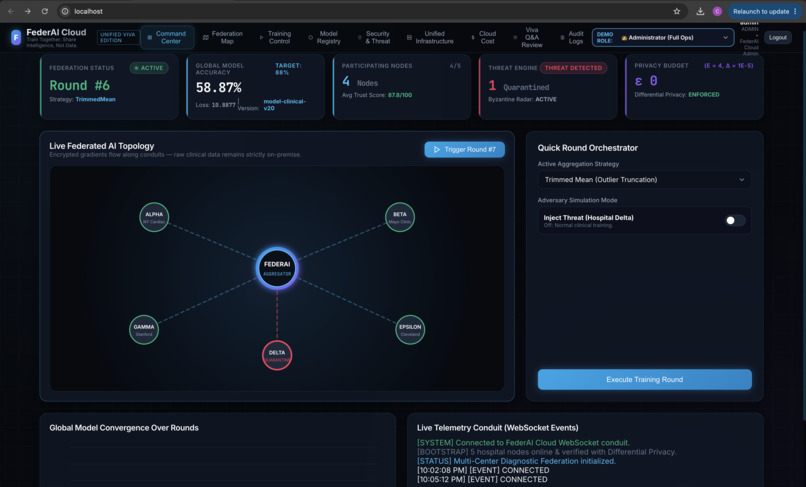
Task: Toggle Inject Threat for Hospital Delta
Action: tap(735, 221)
